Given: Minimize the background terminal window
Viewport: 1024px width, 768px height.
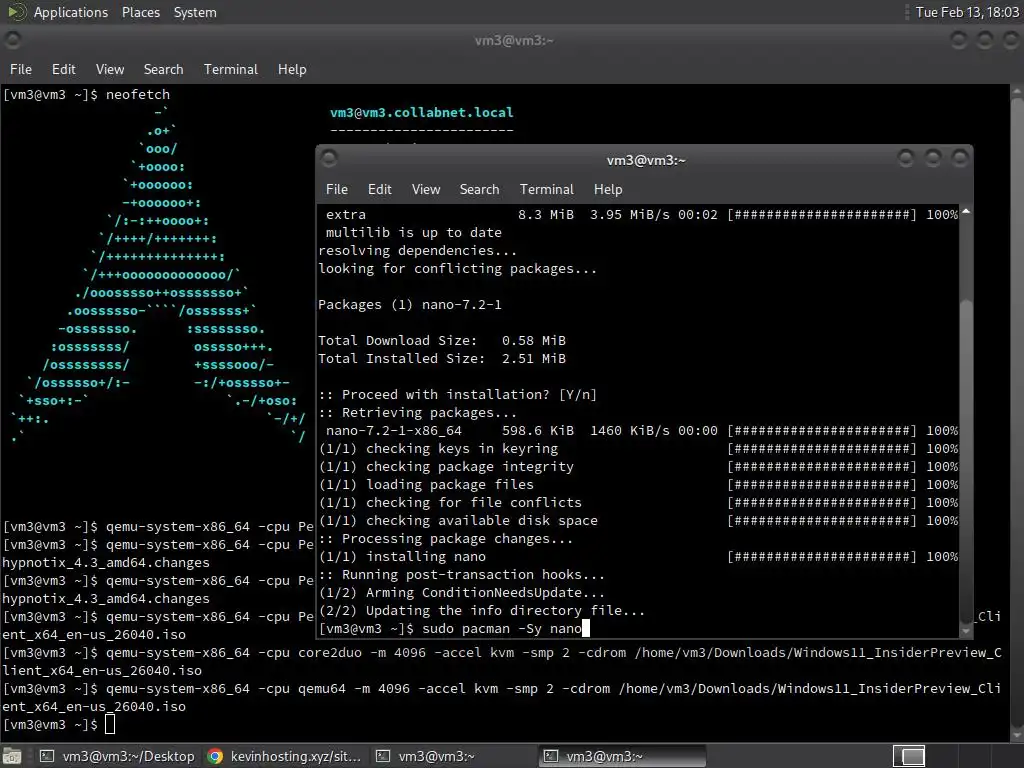Looking at the screenshot, I should [958, 40].
